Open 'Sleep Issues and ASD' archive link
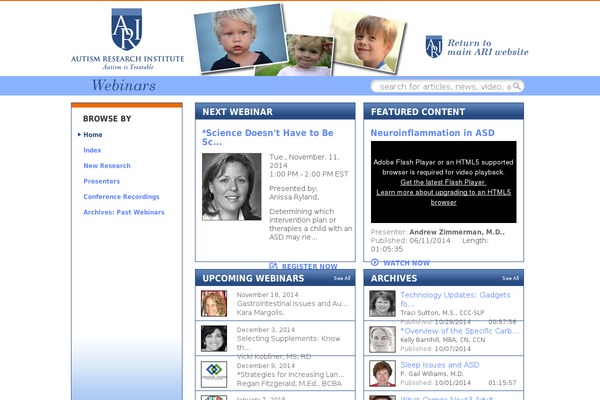The image size is (600, 400). [x=440, y=365]
